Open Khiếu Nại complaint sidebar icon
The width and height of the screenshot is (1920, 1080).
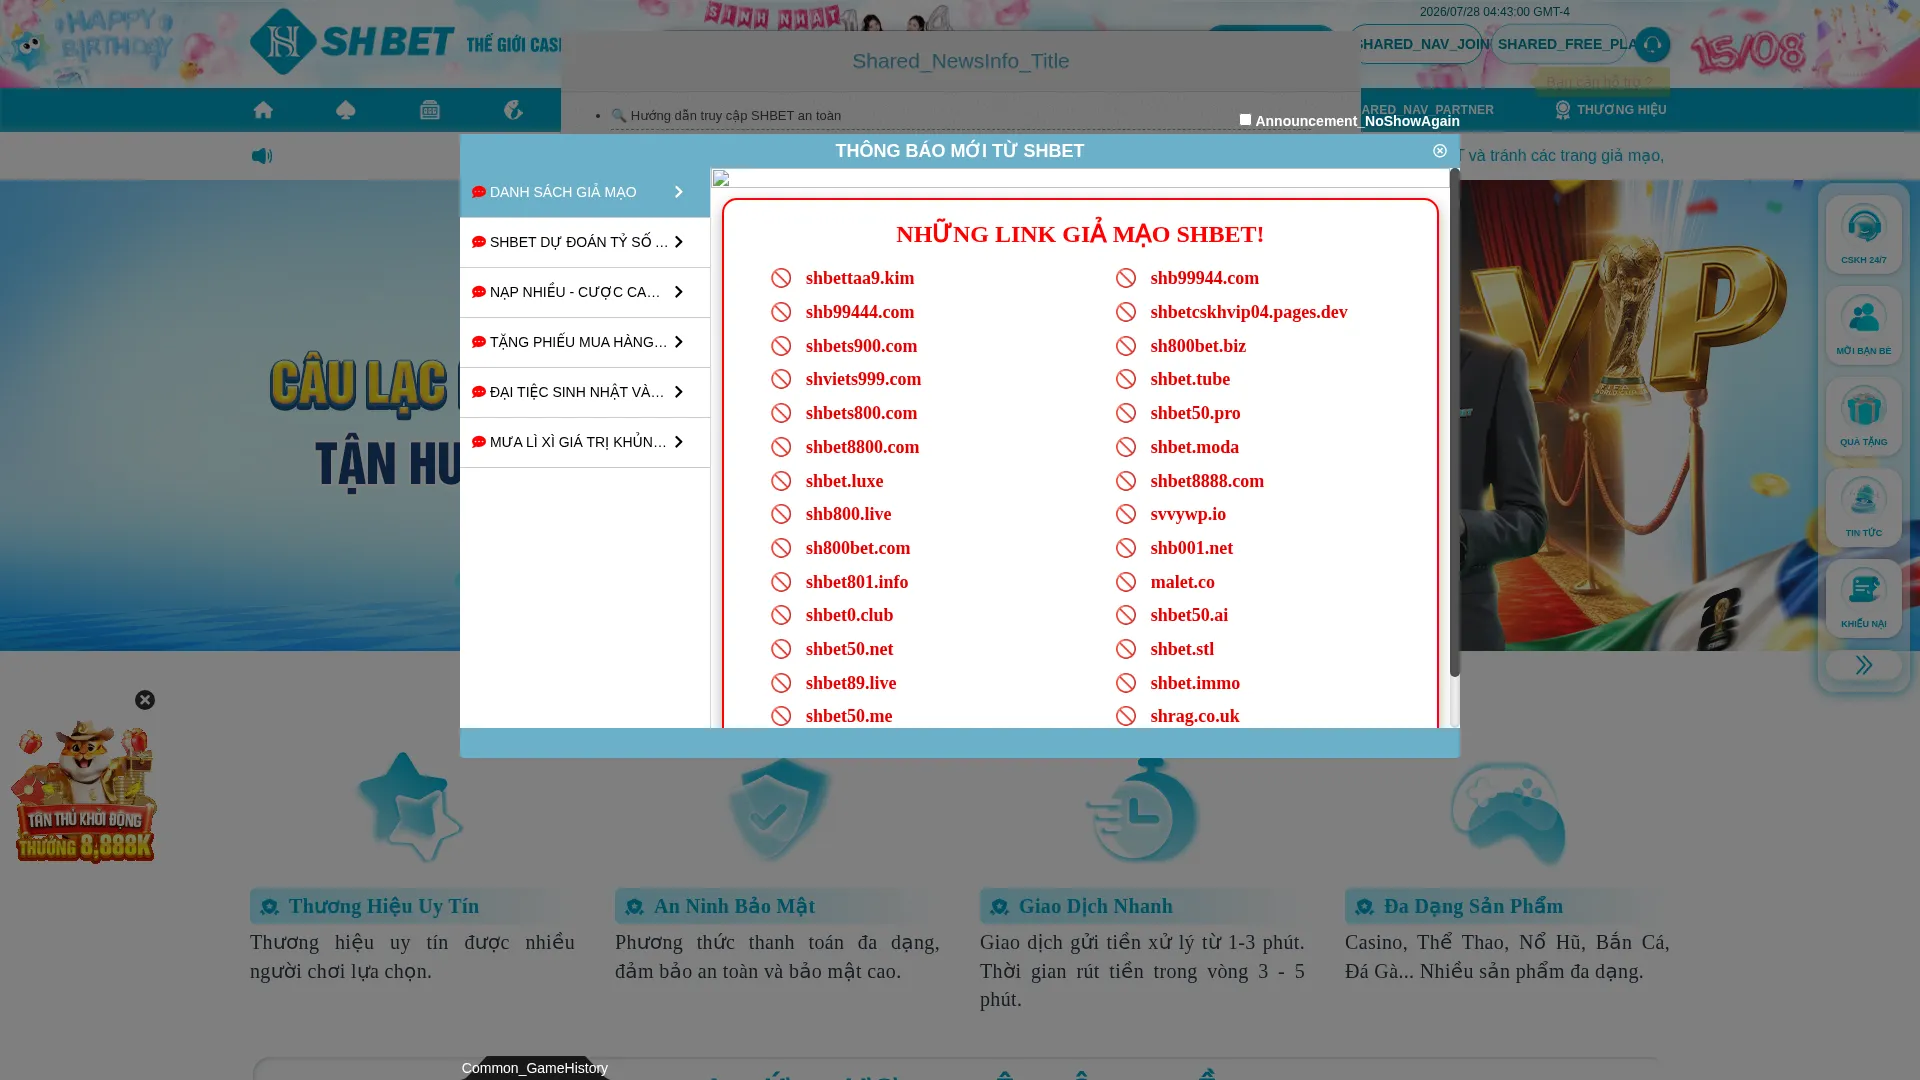(1864, 598)
